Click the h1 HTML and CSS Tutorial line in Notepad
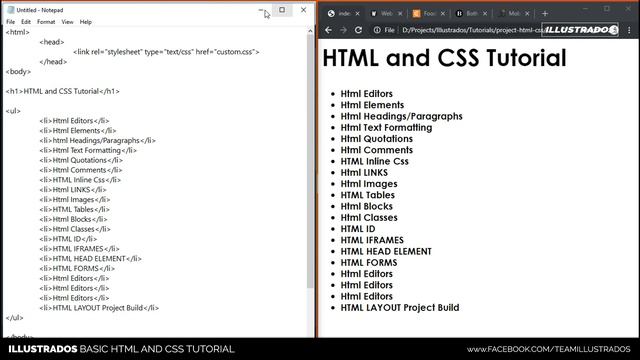Image resolution: width=640 pixels, height=360 pixels. [x=63, y=91]
